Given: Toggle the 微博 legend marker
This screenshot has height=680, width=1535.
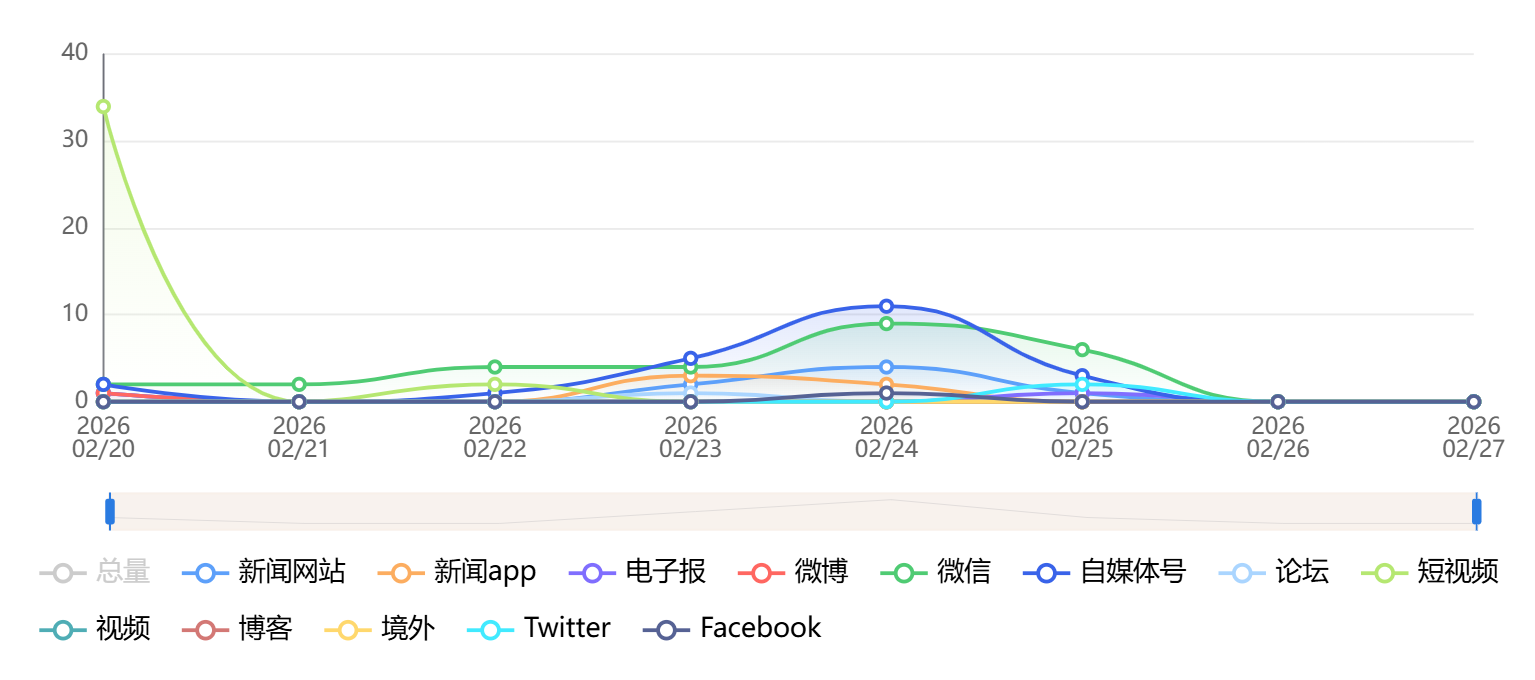Looking at the screenshot, I should (793, 572).
